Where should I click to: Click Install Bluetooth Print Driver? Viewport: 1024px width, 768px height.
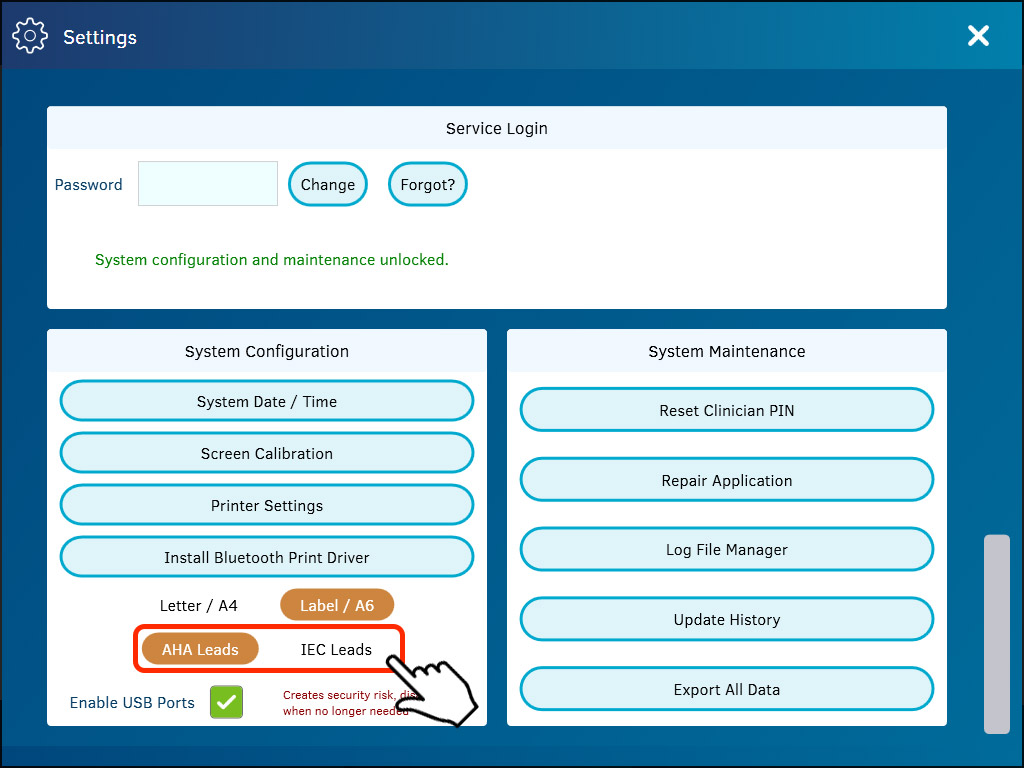267,558
